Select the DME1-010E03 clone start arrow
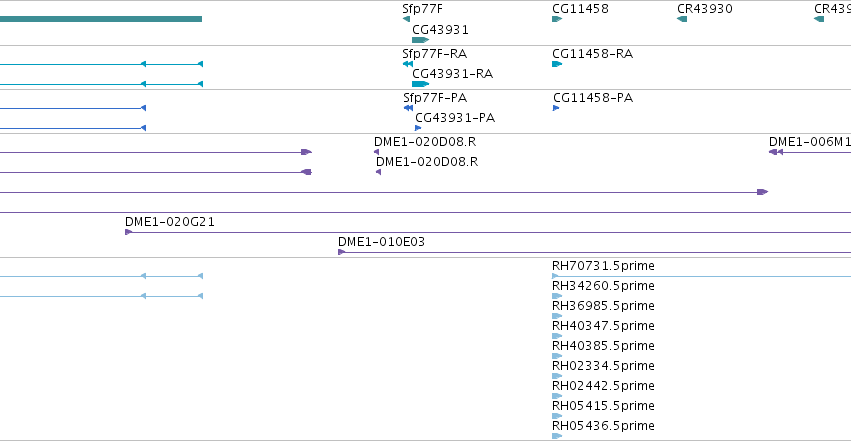This screenshot has width=851, height=441. click(341, 252)
